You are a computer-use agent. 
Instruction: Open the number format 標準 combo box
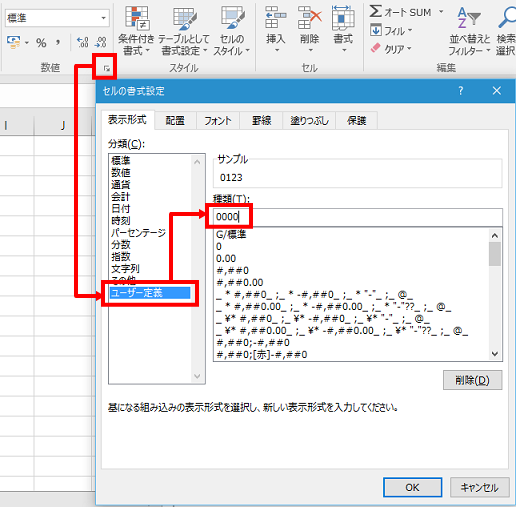[57, 18]
